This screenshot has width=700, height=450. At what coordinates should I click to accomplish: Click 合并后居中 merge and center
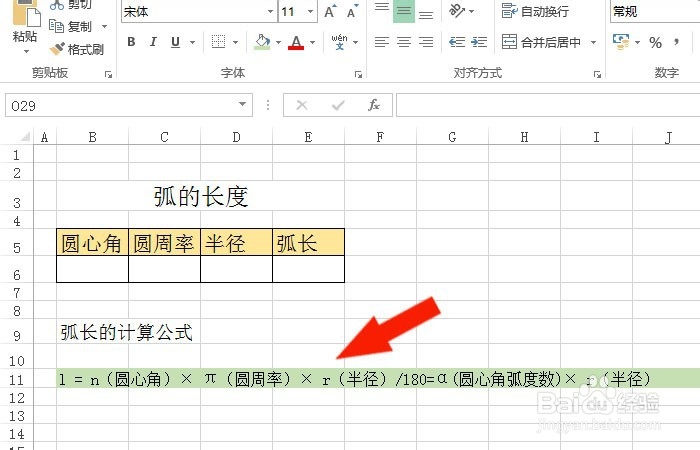pos(541,42)
